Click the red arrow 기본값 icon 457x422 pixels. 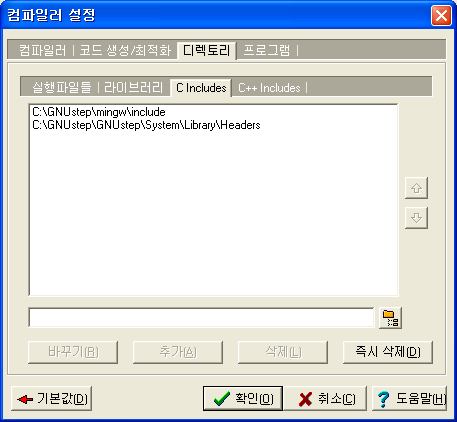(x=25, y=399)
